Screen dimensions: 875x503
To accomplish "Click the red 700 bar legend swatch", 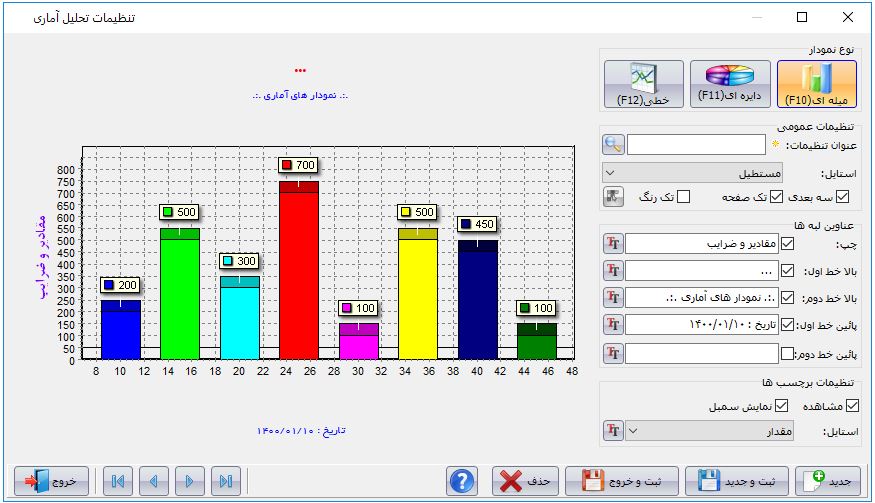I will click(x=287, y=165).
